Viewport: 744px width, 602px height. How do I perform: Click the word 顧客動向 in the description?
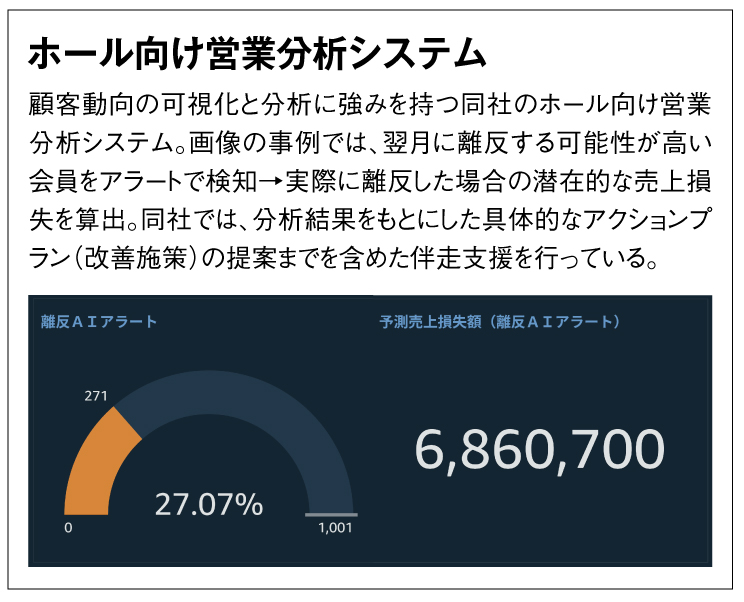tap(76, 104)
